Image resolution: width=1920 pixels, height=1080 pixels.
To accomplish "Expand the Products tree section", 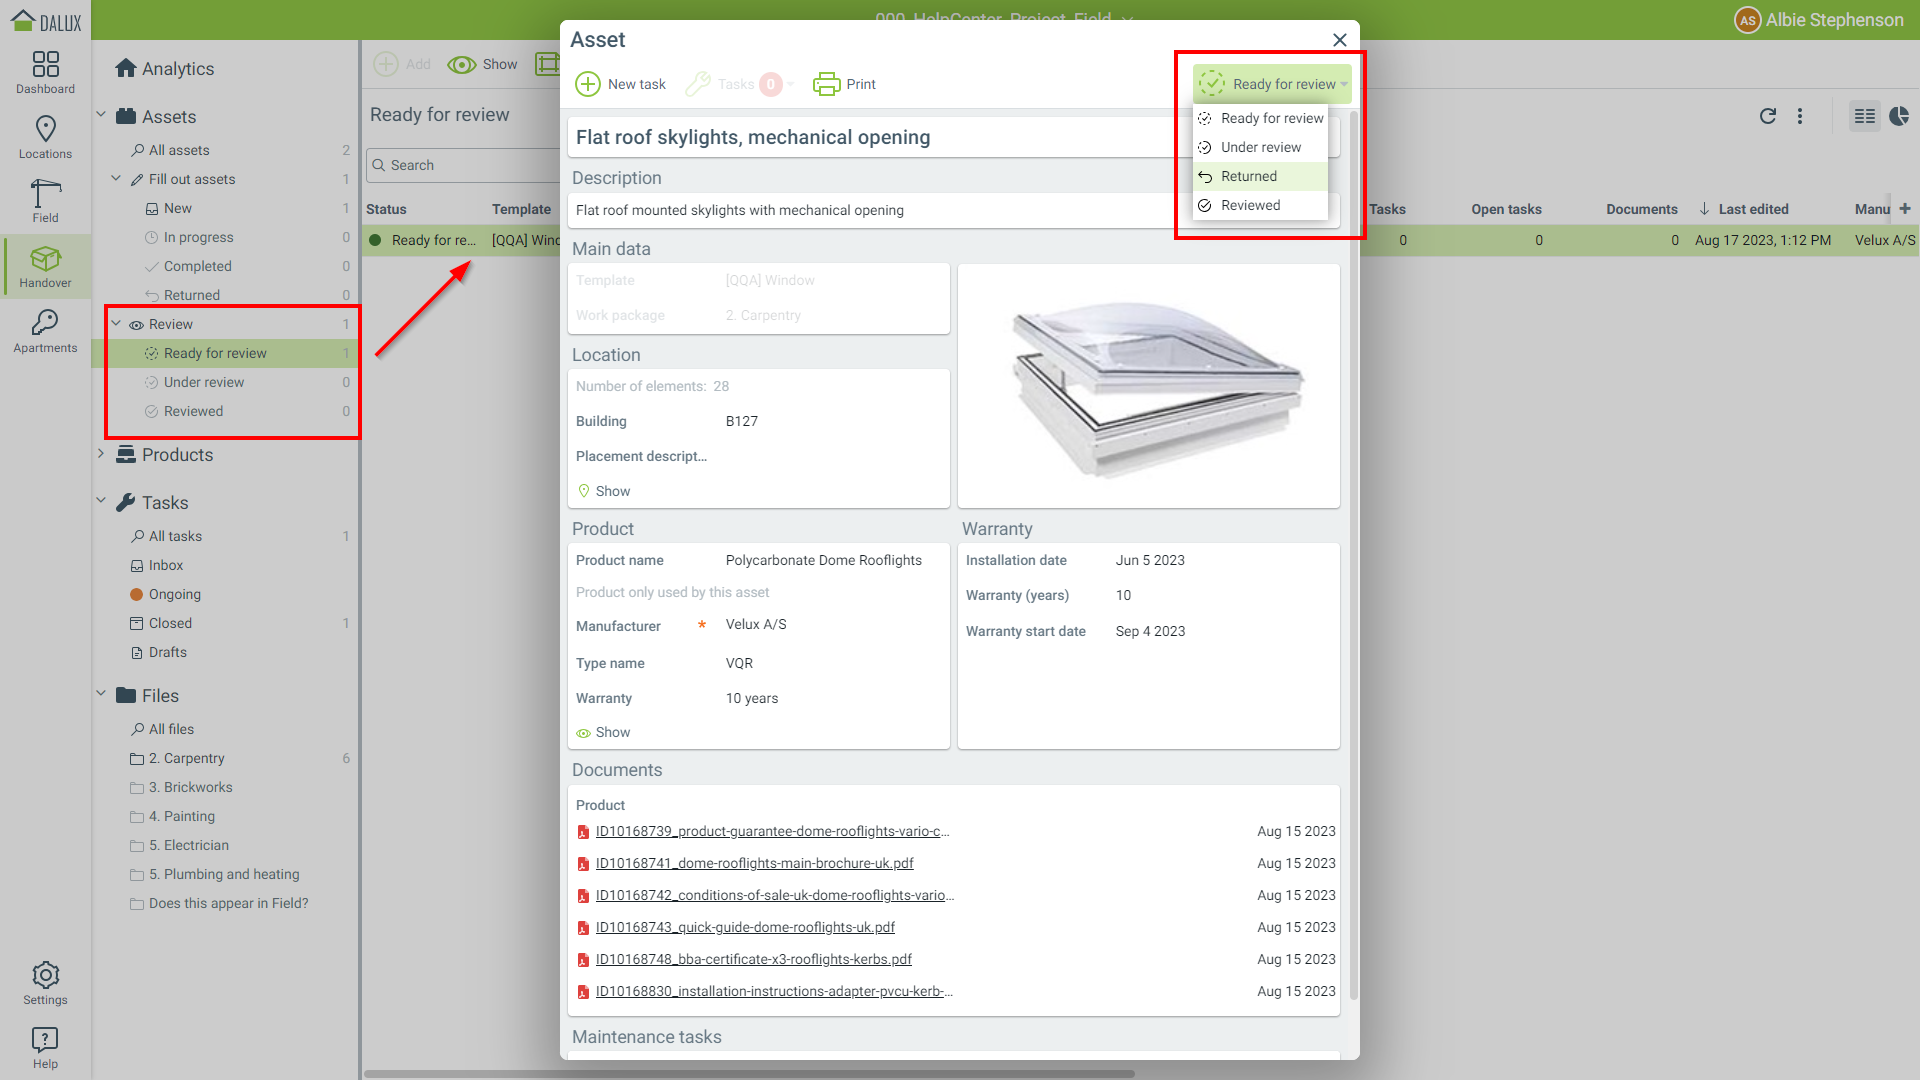I will coord(101,454).
